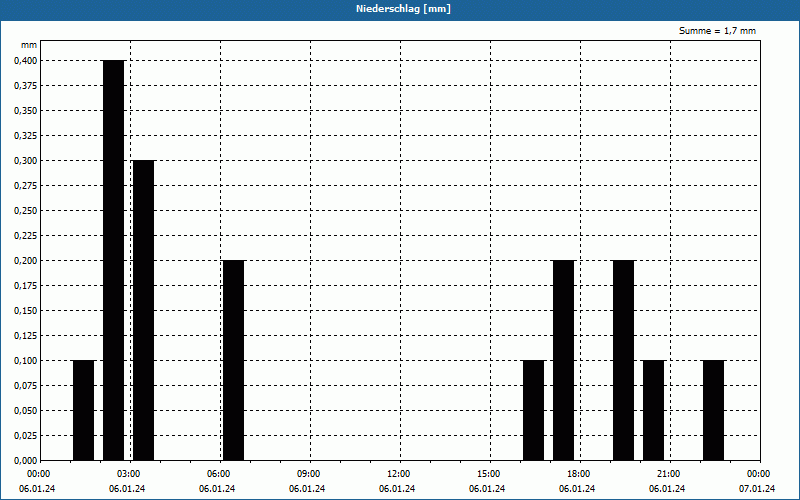
Task: Click the 0,100 mm bar before 03:00
Action: [84, 410]
